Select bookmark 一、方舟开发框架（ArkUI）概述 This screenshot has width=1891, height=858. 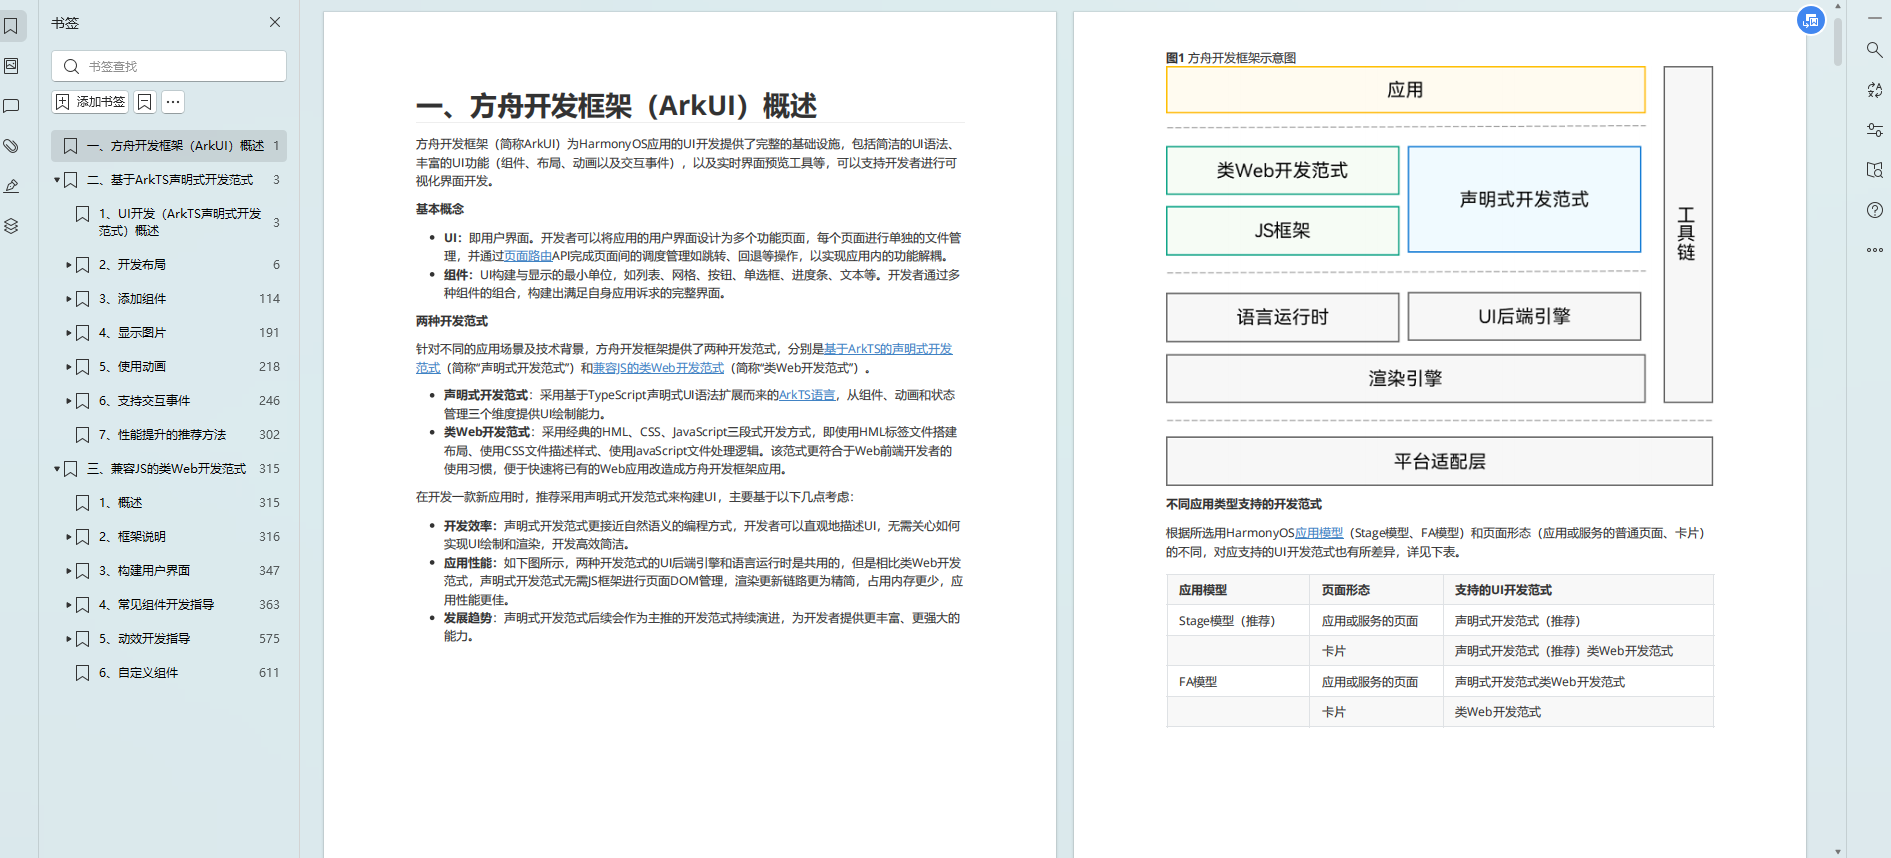[169, 146]
